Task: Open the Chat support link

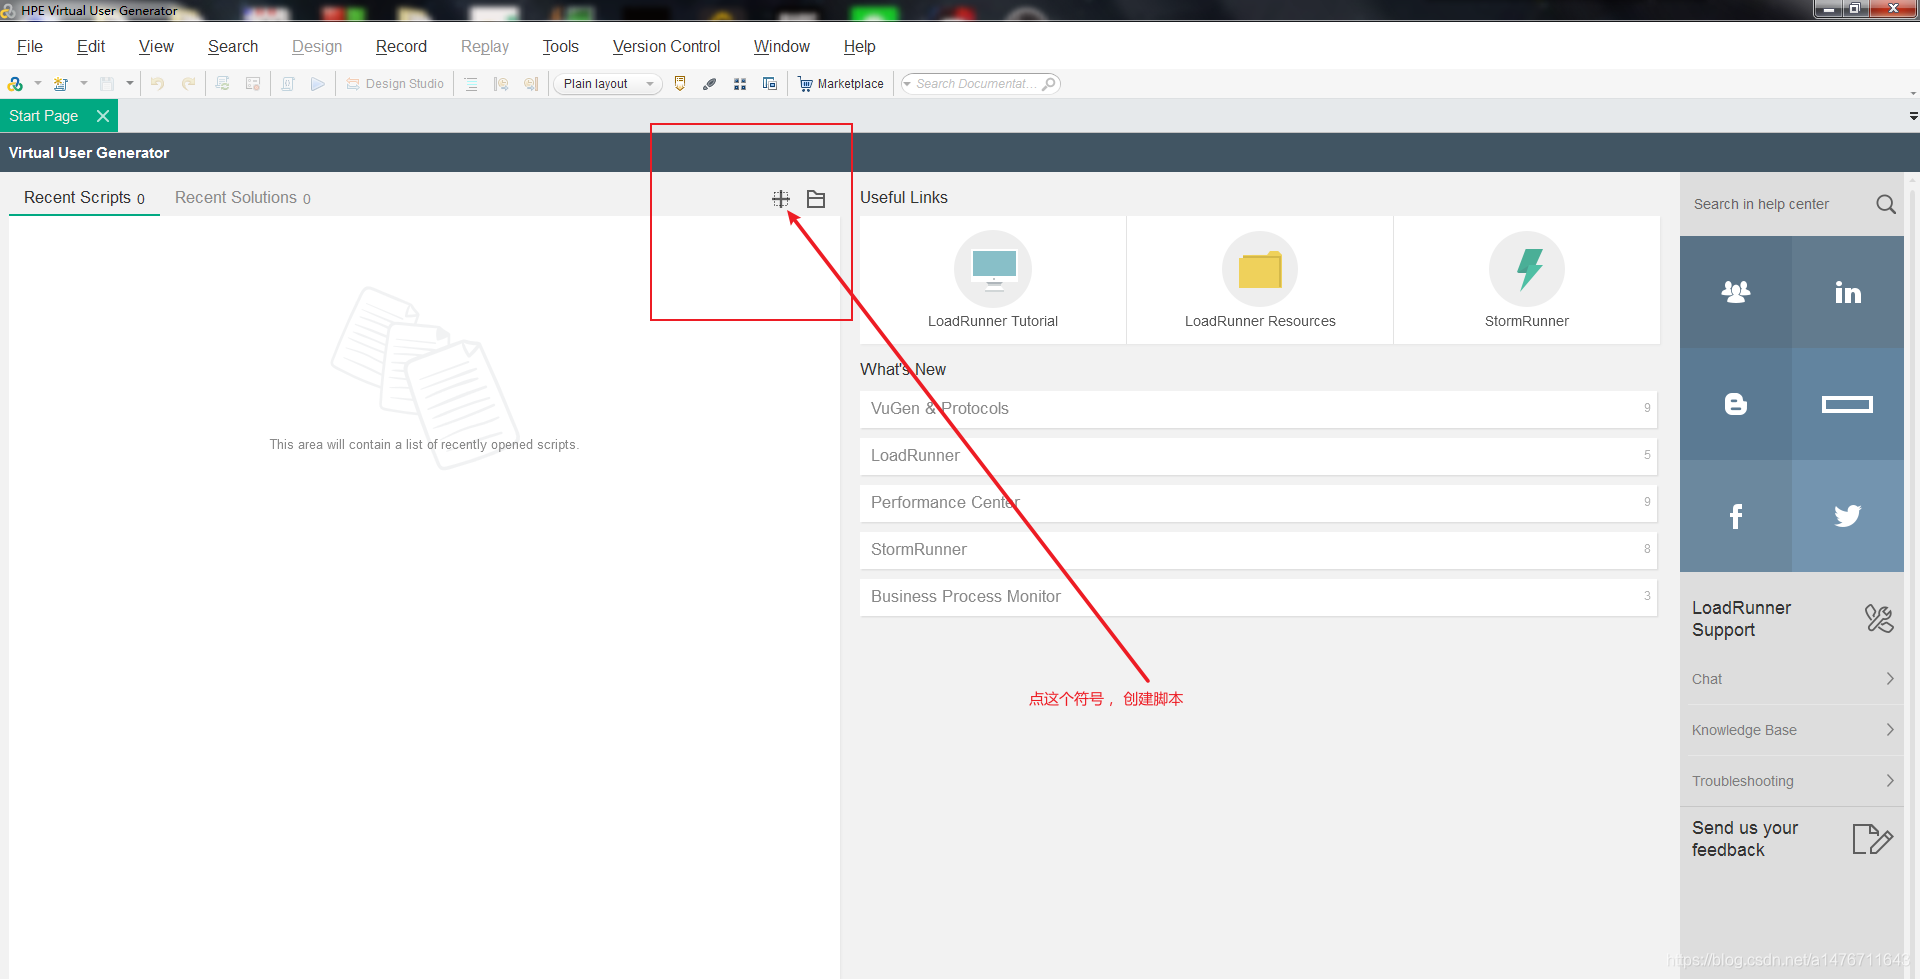Action: [1792, 679]
